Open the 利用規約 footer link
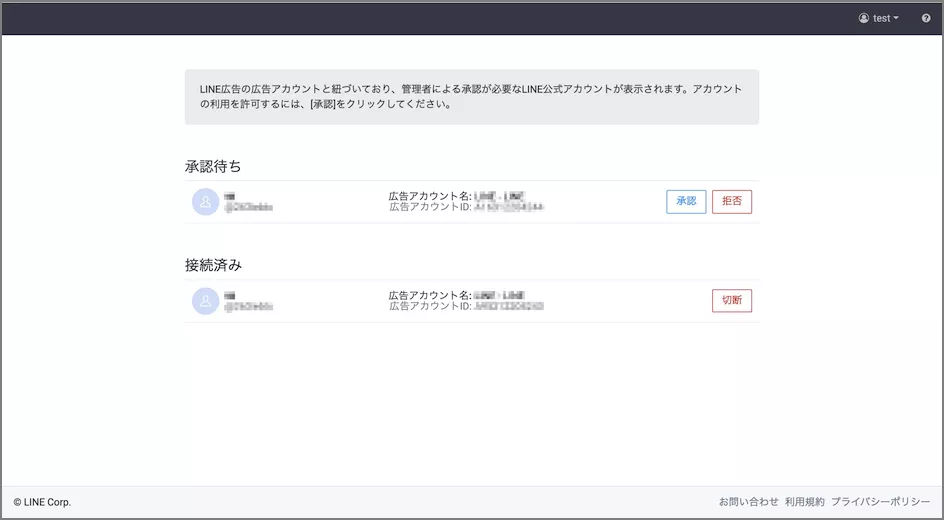 point(805,502)
